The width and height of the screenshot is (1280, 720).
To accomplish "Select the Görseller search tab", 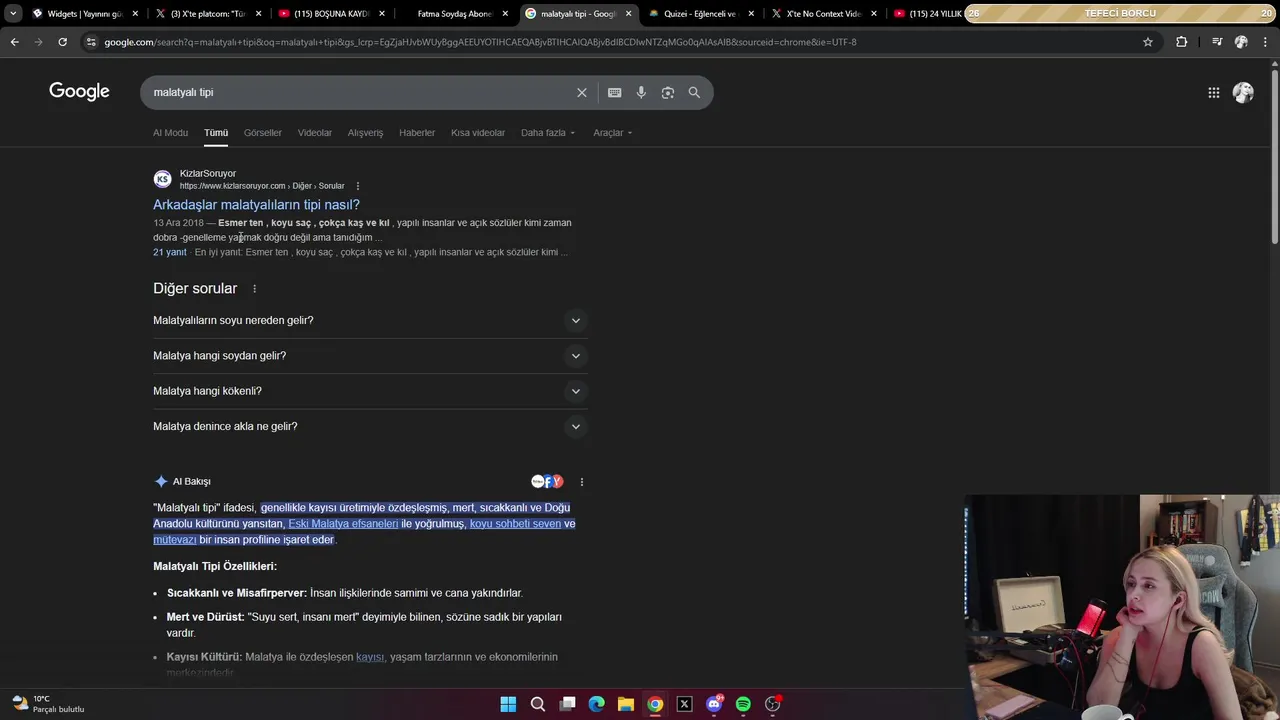I will pos(263,133).
